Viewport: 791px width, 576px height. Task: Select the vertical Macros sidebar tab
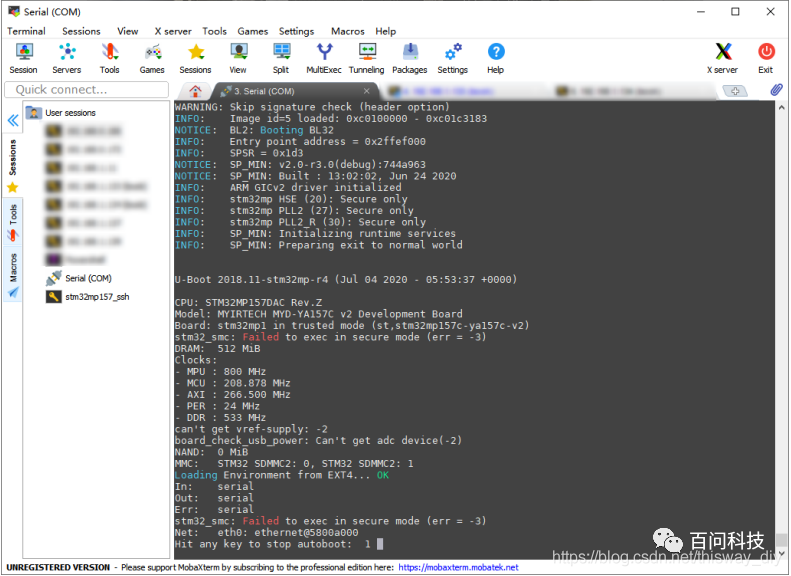(x=13, y=275)
